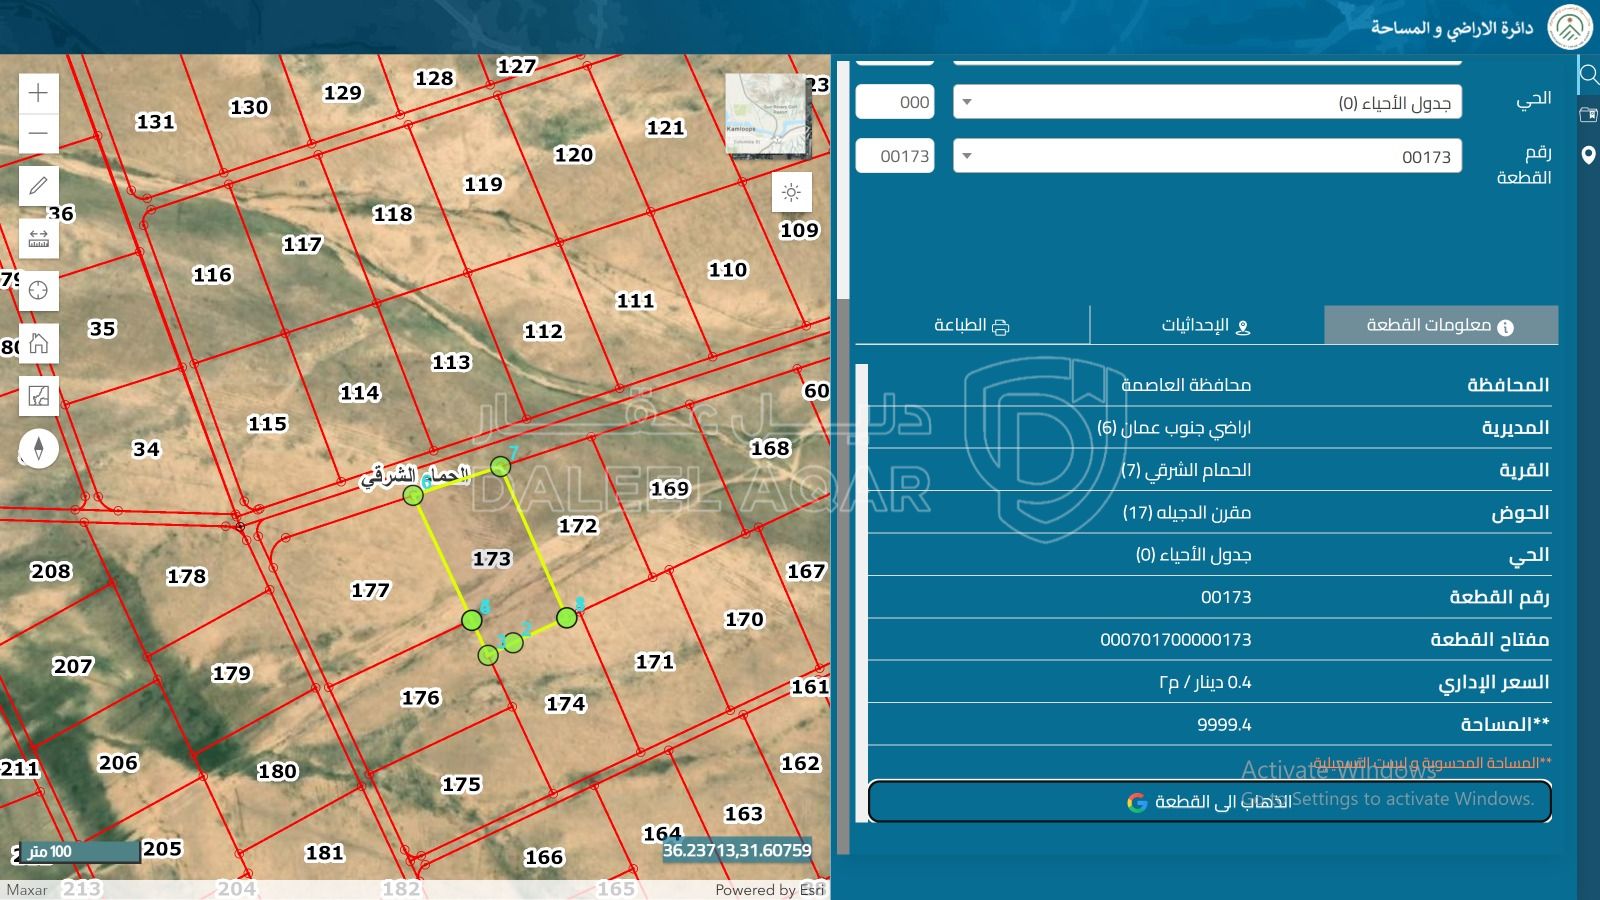Screen dimensions: 1600x900
Task: Zoom out of the map
Action: pyautogui.click(x=38, y=133)
